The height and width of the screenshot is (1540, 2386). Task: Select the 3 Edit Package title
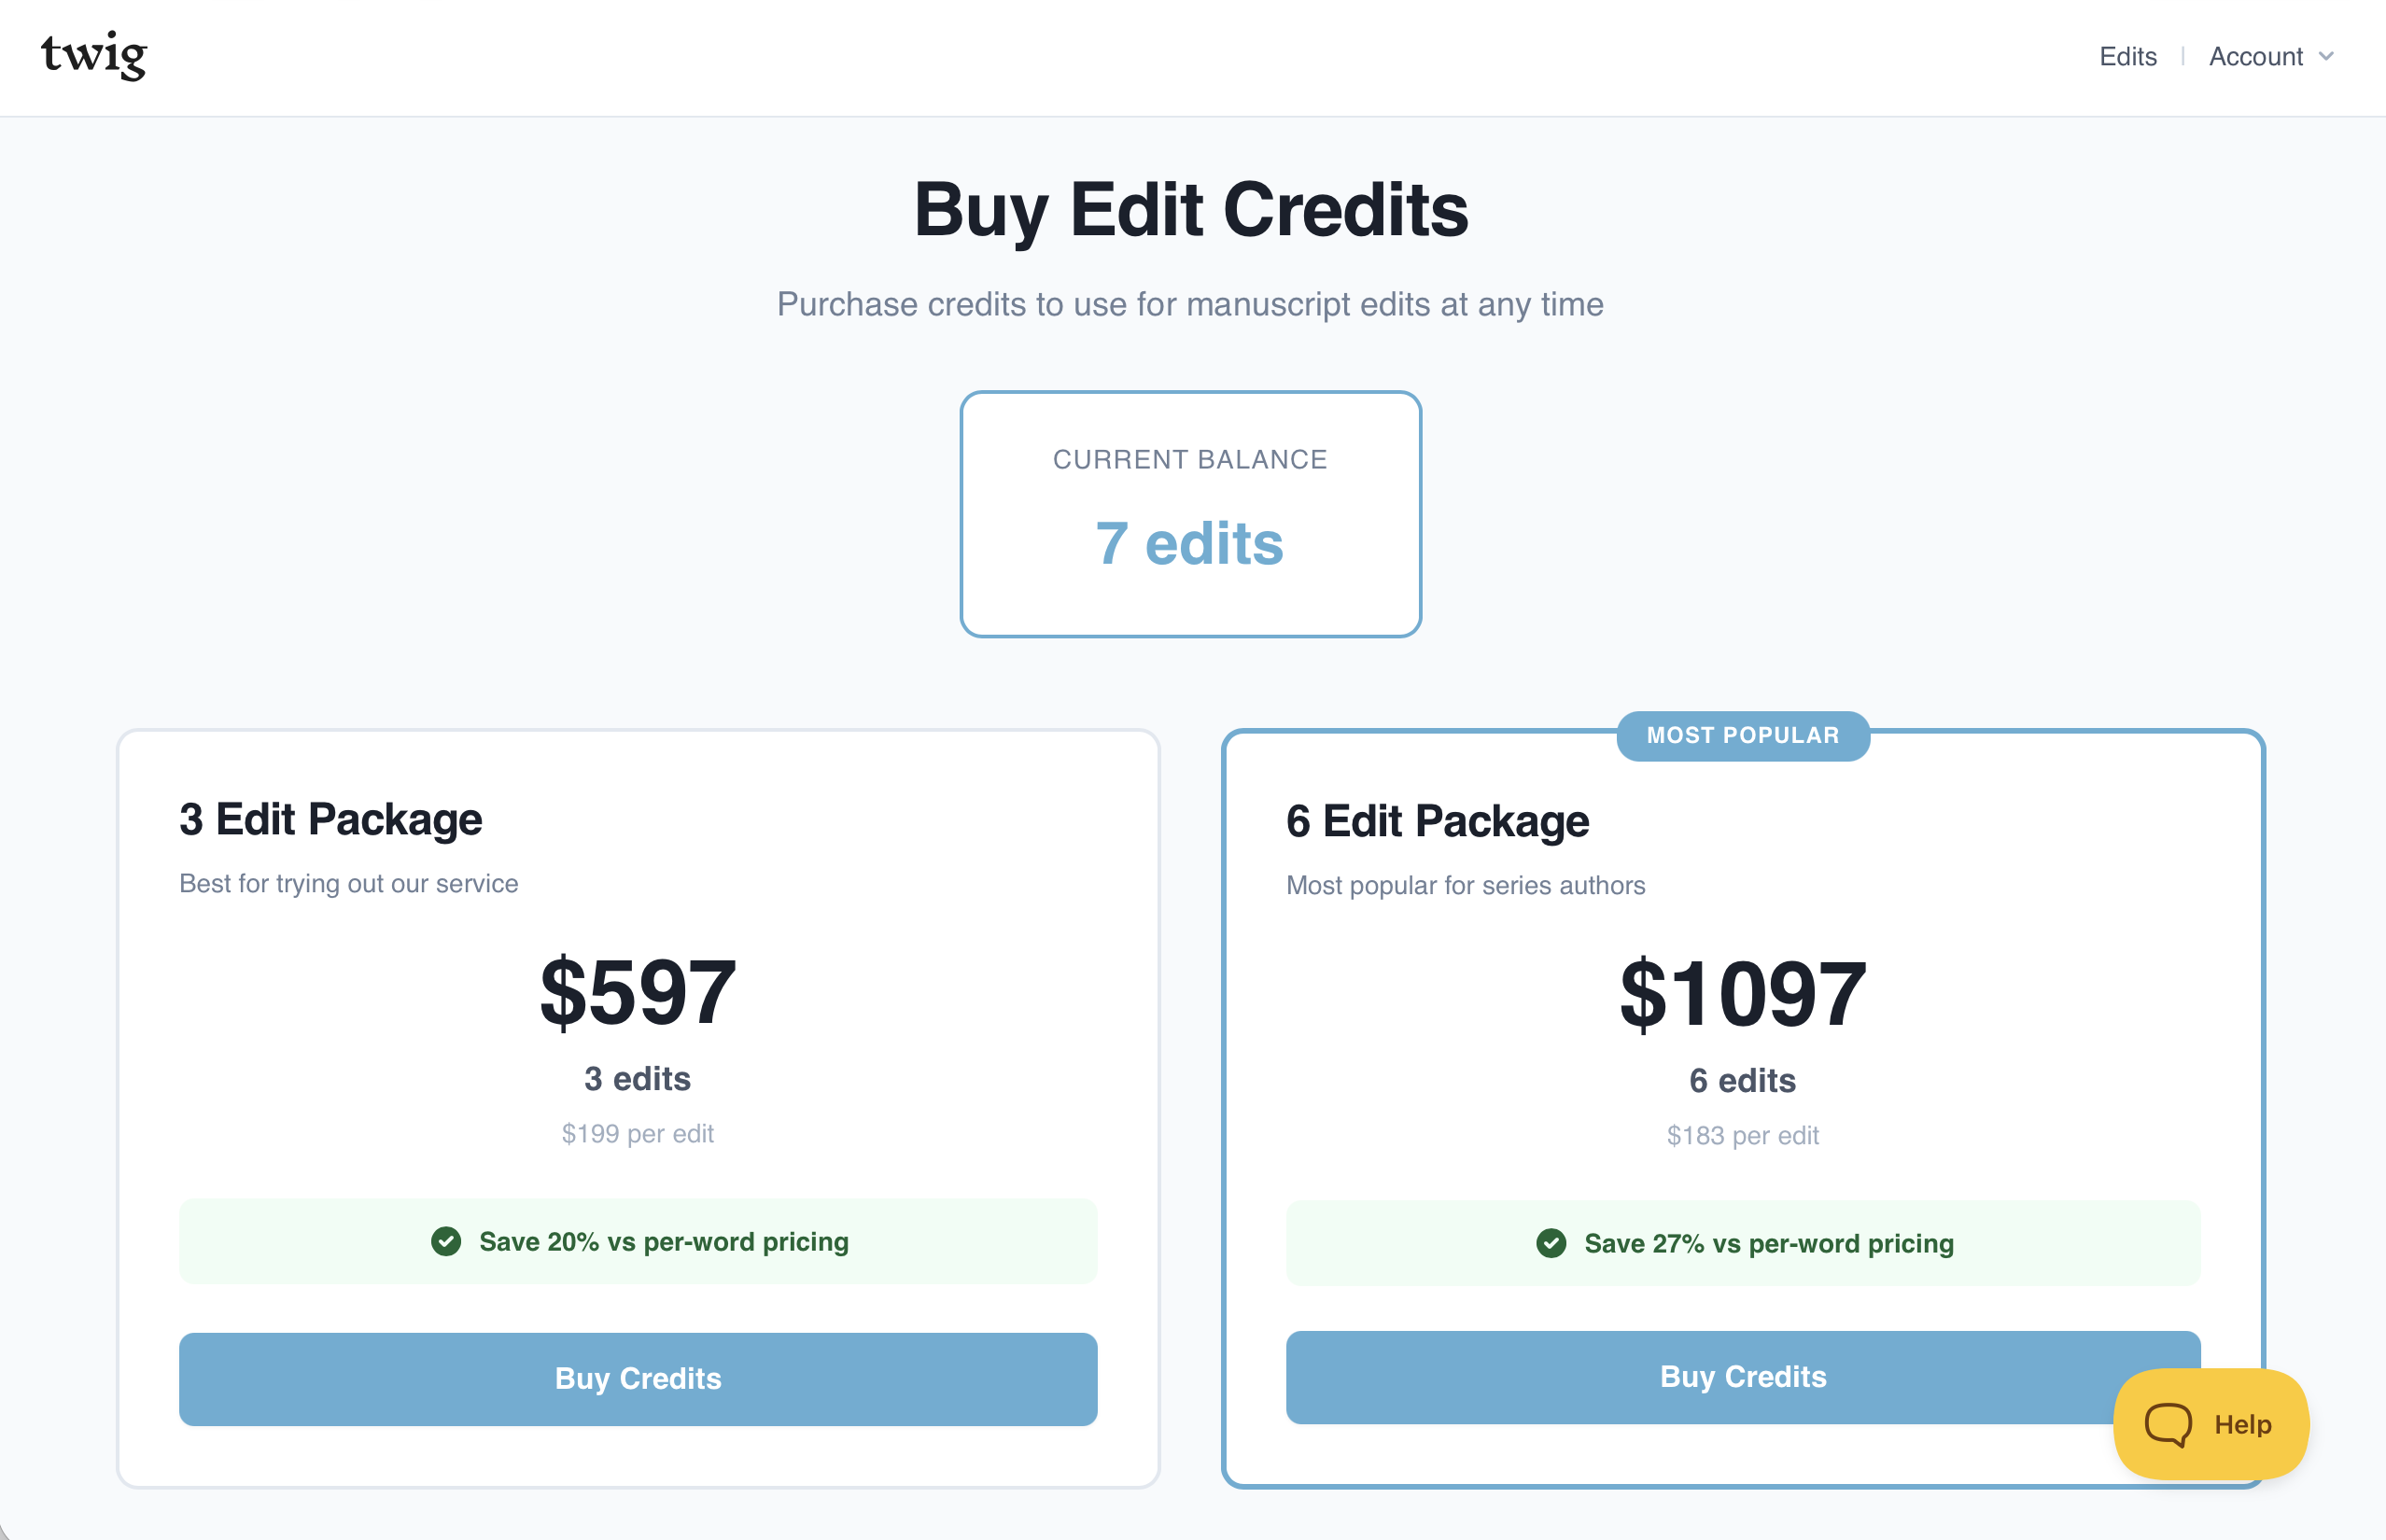(x=331, y=819)
